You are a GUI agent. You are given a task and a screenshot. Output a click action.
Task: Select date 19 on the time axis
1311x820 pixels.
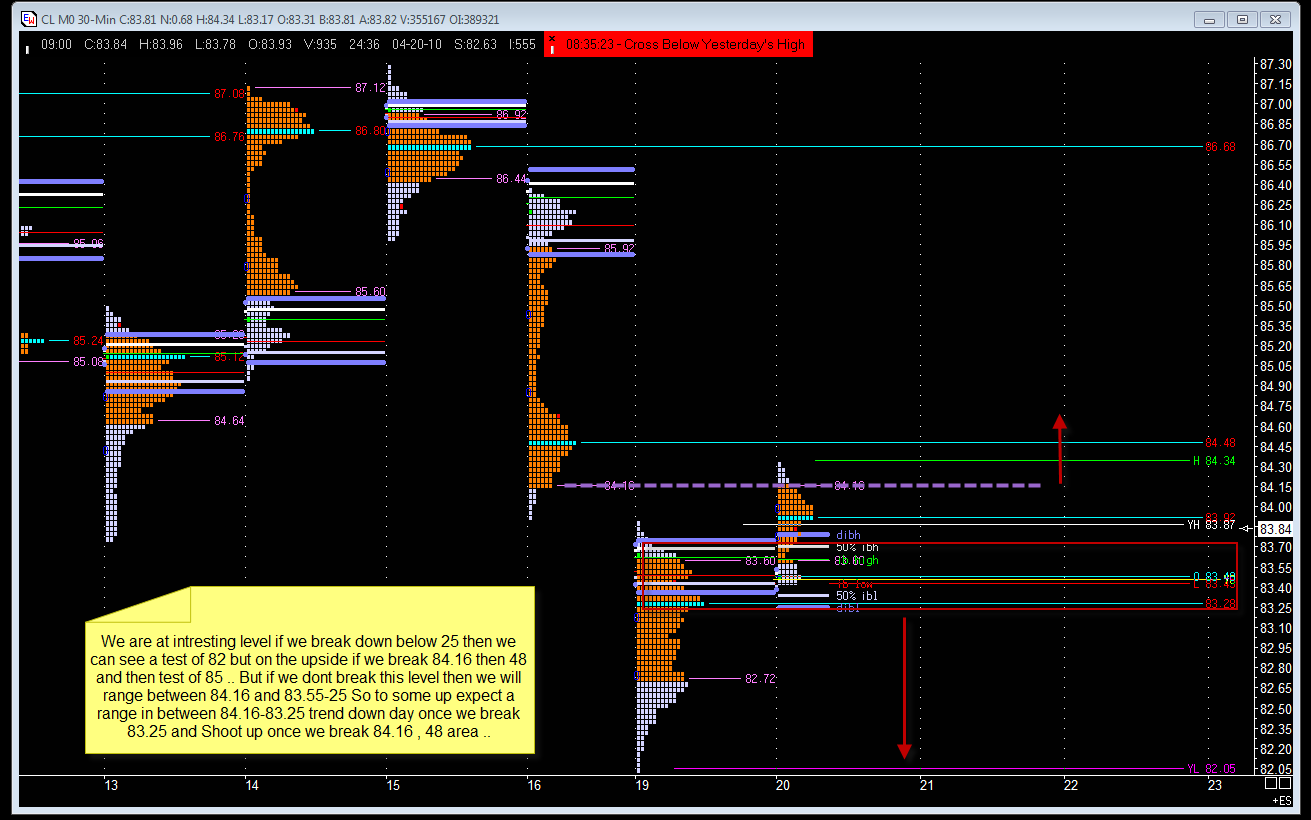click(x=643, y=786)
